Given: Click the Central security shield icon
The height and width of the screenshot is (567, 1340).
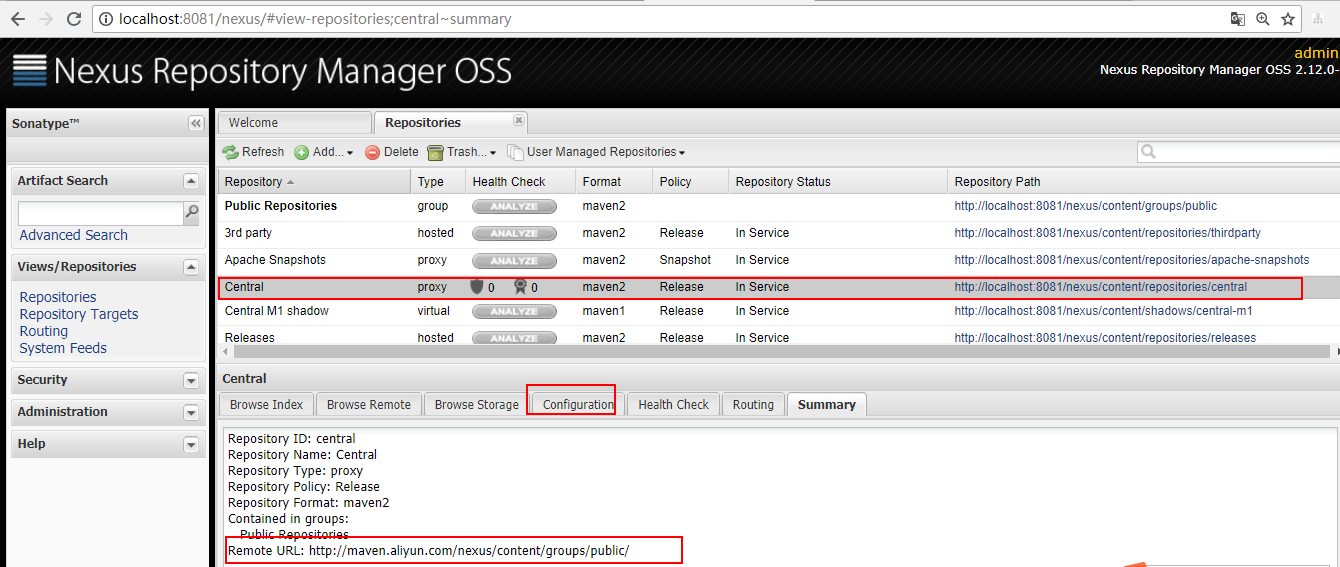Looking at the screenshot, I should tap(477, 287).
